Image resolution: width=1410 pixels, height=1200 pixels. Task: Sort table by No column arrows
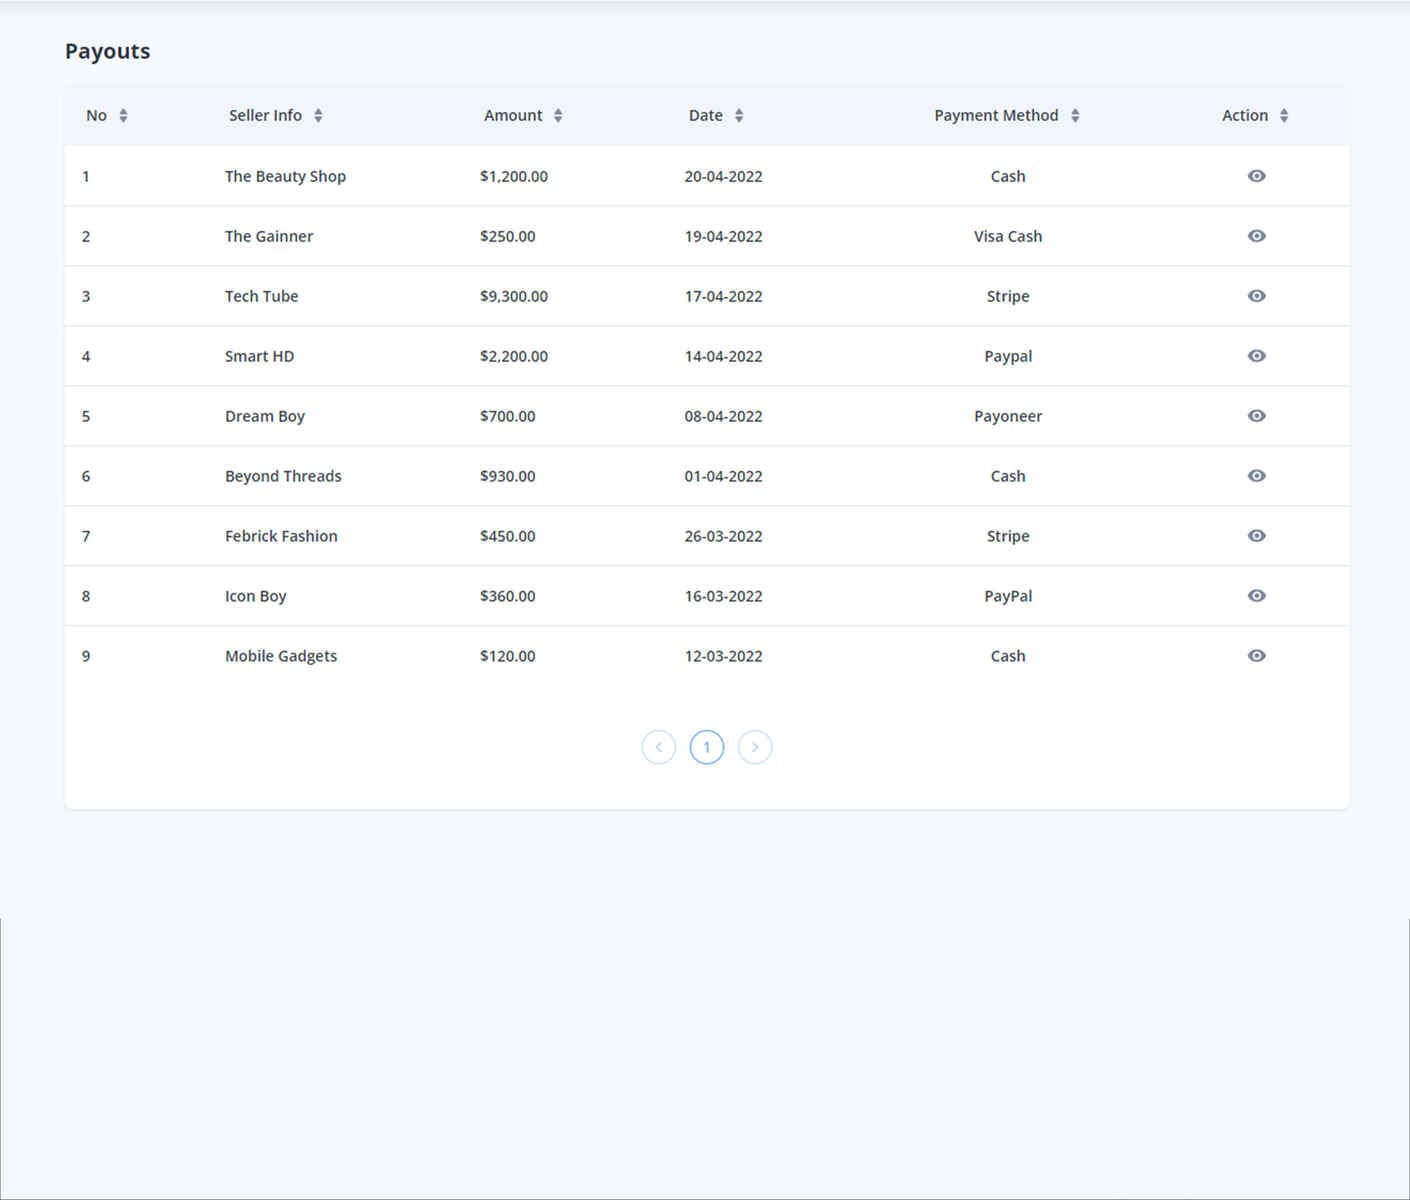pos(123,116)
